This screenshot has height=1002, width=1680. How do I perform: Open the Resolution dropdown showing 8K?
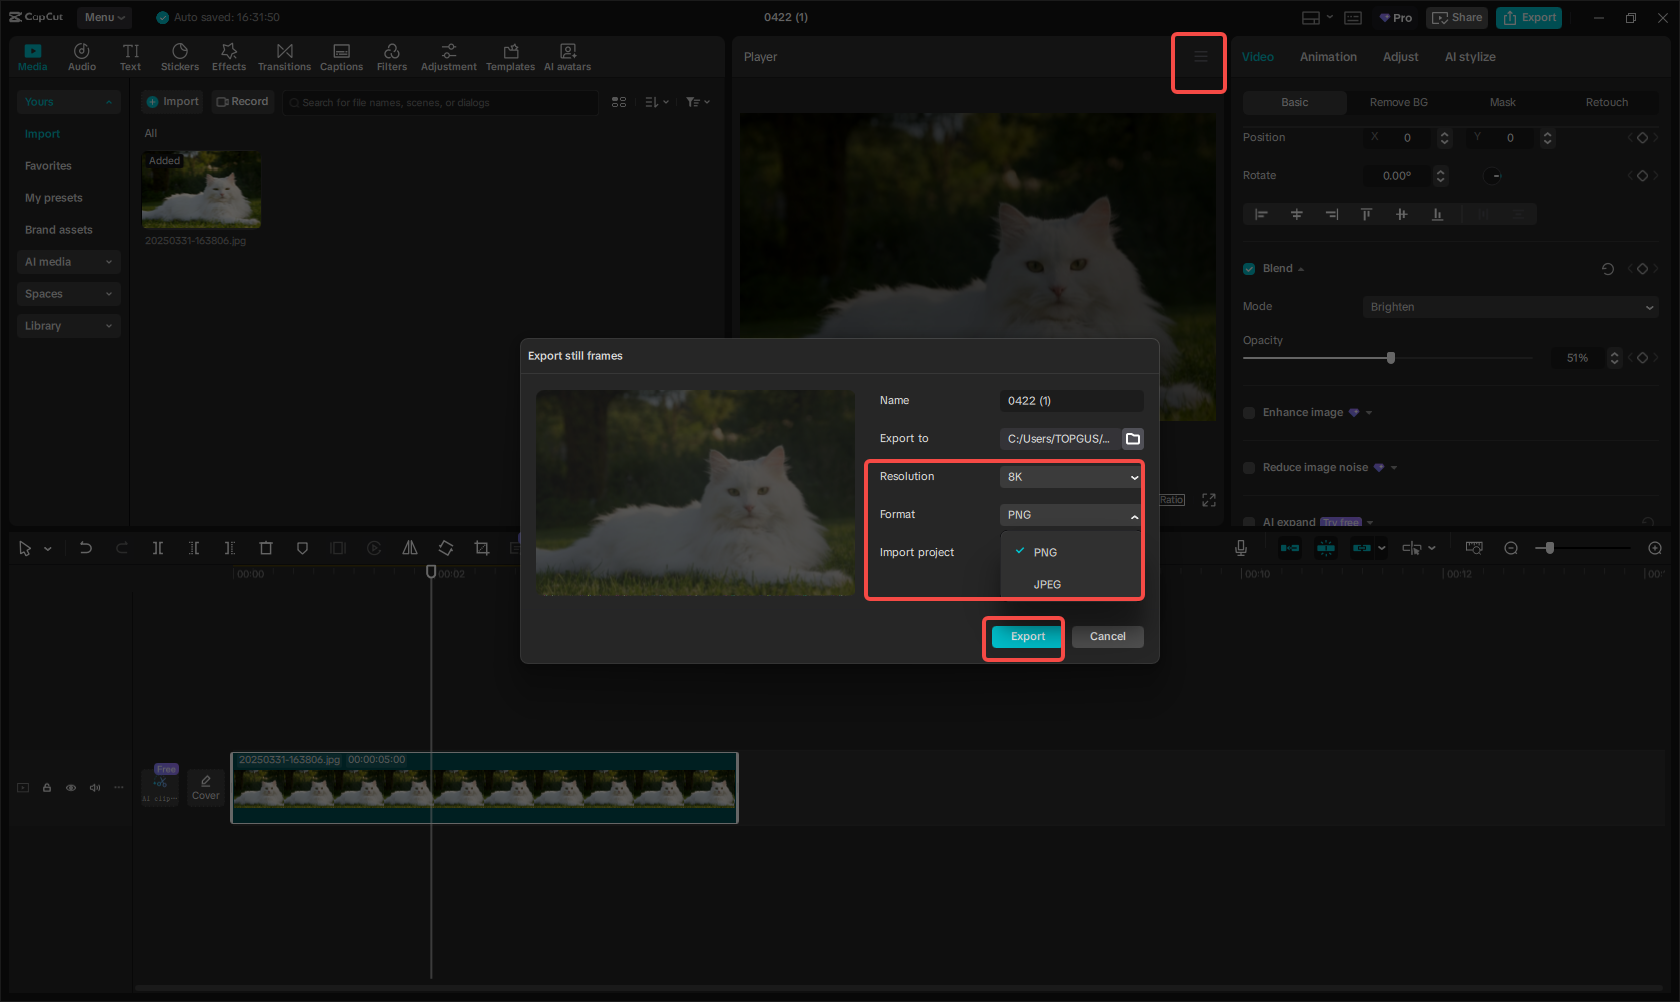tap(1071, 477)
